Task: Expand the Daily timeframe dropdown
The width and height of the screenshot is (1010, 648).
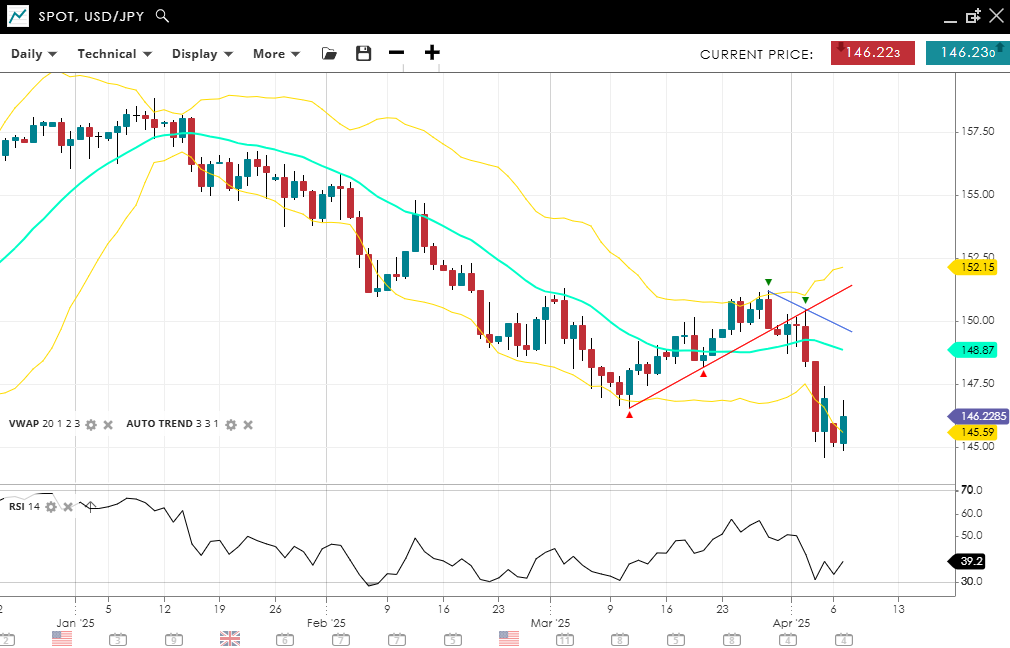Action: (34, 54)
